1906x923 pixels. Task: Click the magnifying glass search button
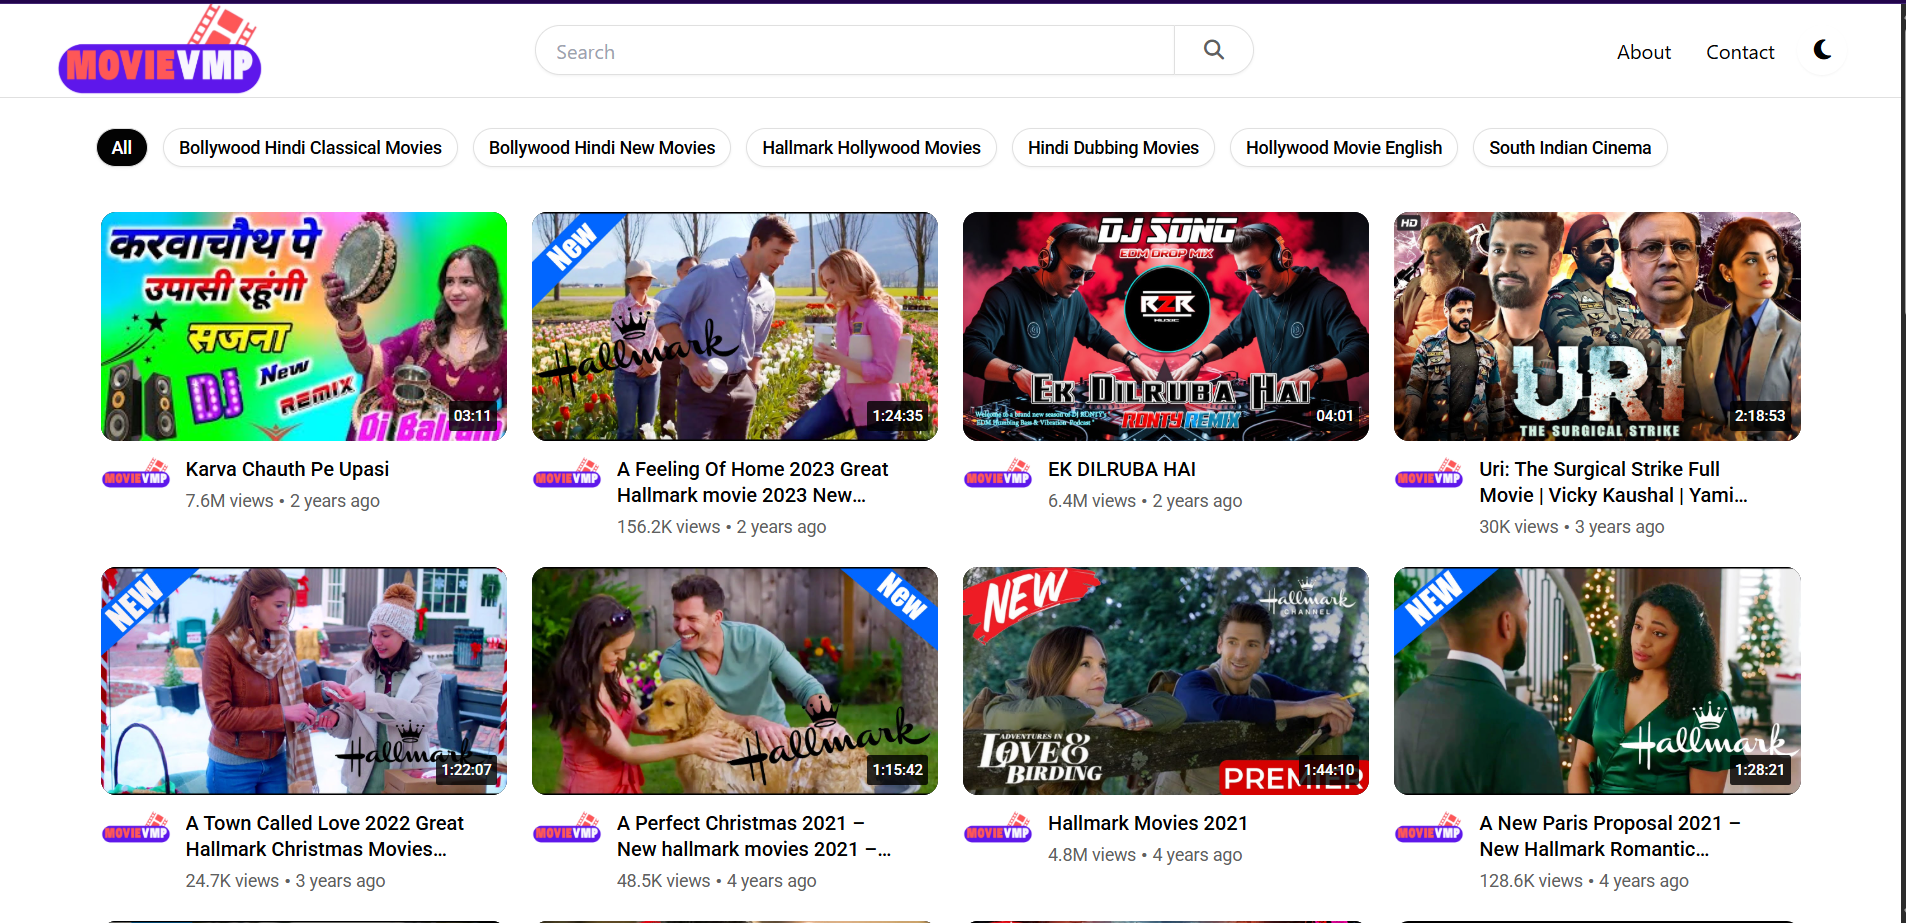[x=1213, y=50]
